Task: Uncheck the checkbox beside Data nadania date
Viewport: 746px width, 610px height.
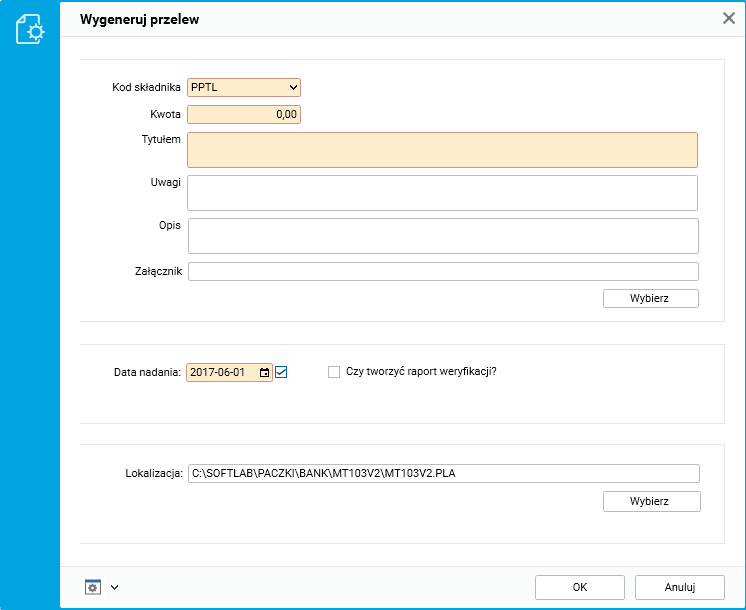Action: pyautogui.click(x=281, y=373)
